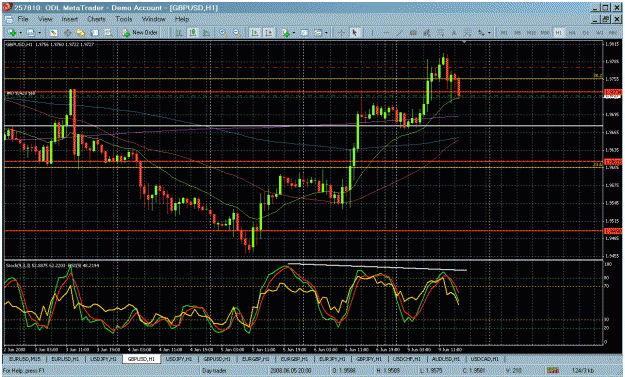The width and height of the screenshot is (625, 377).
Task: Open the Window menu
Action: (153, 19)
